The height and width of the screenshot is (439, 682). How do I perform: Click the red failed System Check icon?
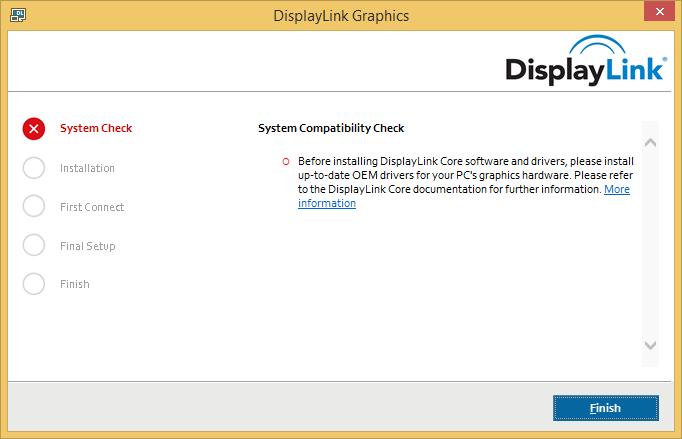[x=33, y=128]
